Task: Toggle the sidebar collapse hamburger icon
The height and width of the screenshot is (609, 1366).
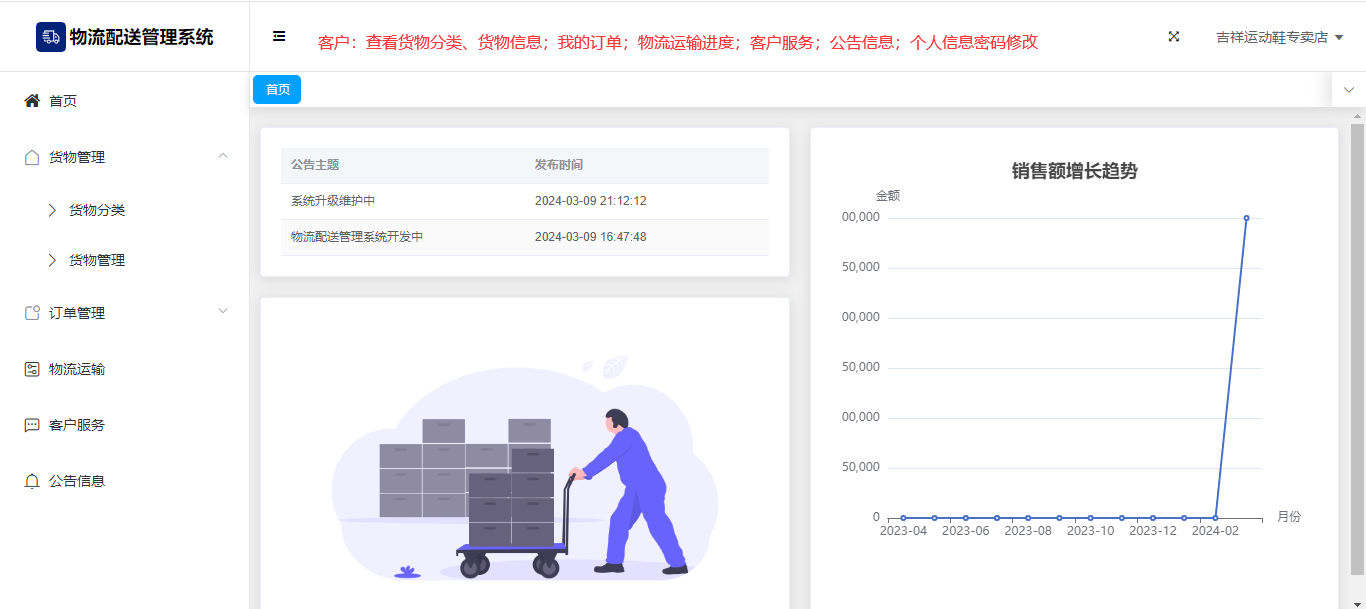Action: click(x=279, y=36)
